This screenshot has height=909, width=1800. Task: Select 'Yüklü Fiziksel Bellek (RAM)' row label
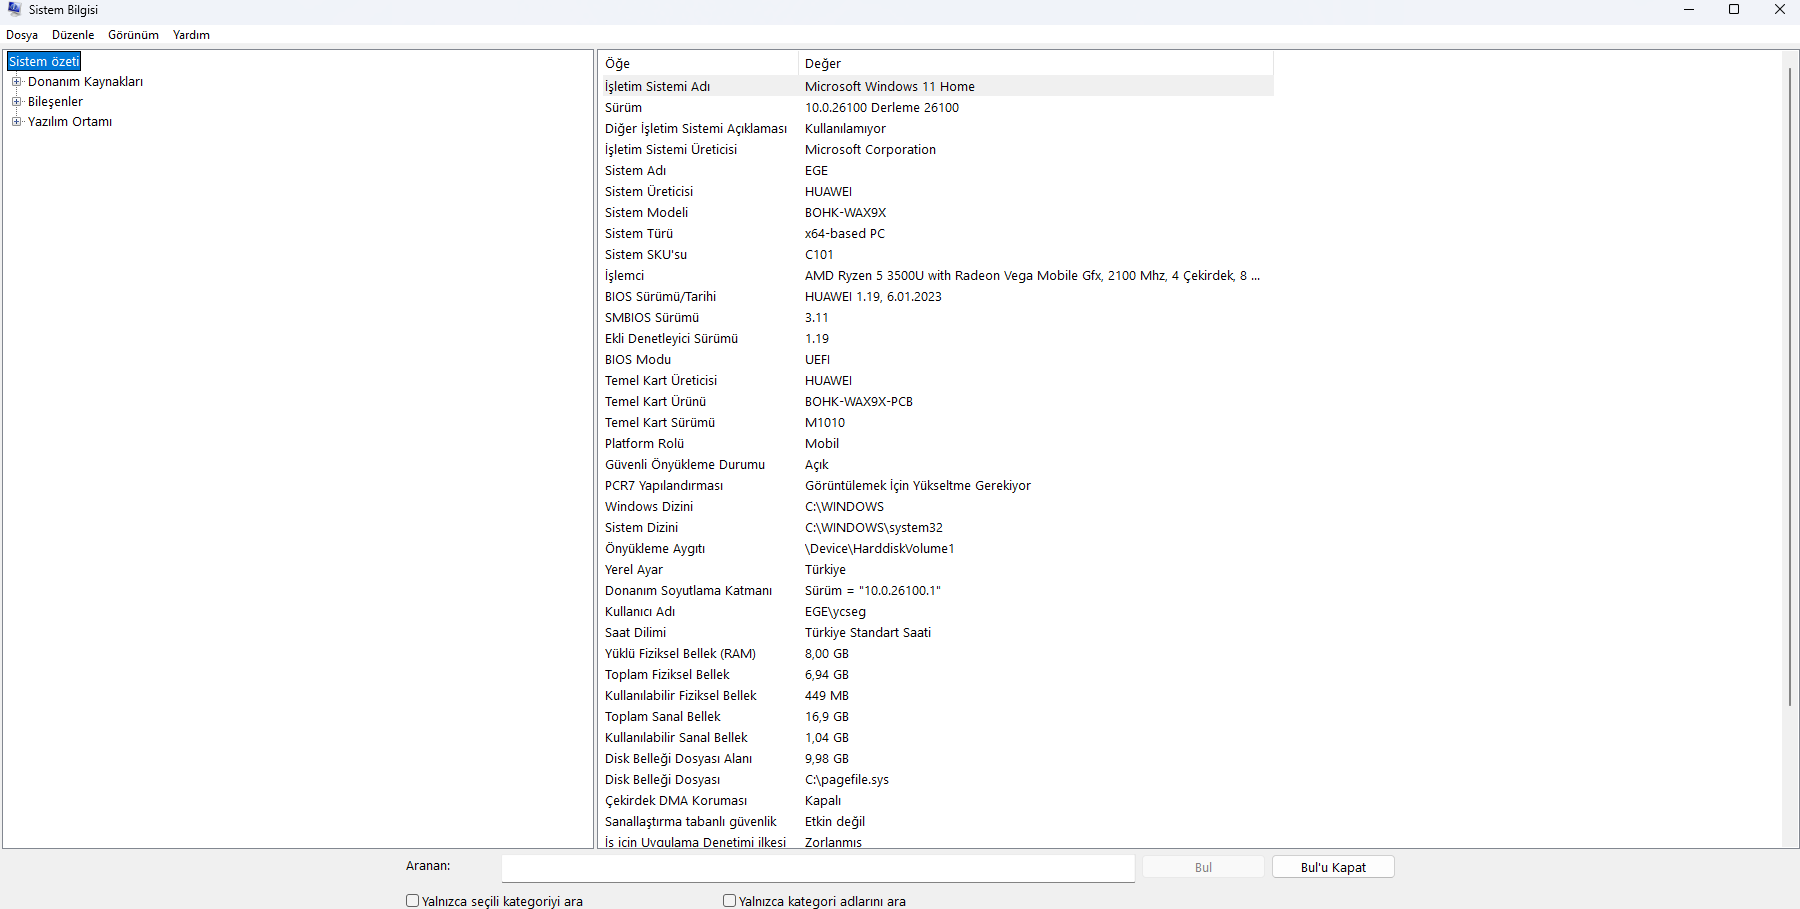pos(680,654)
